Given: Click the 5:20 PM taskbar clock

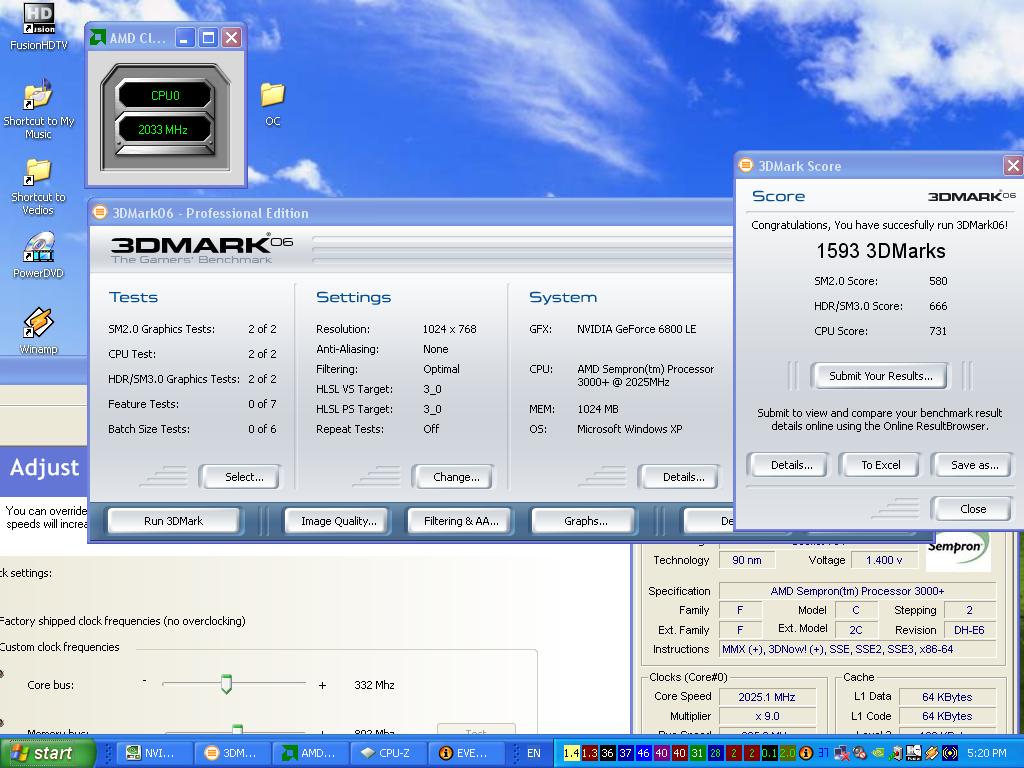Looking at the screenshot, I should pyautogui.click(x=987, y=753).
